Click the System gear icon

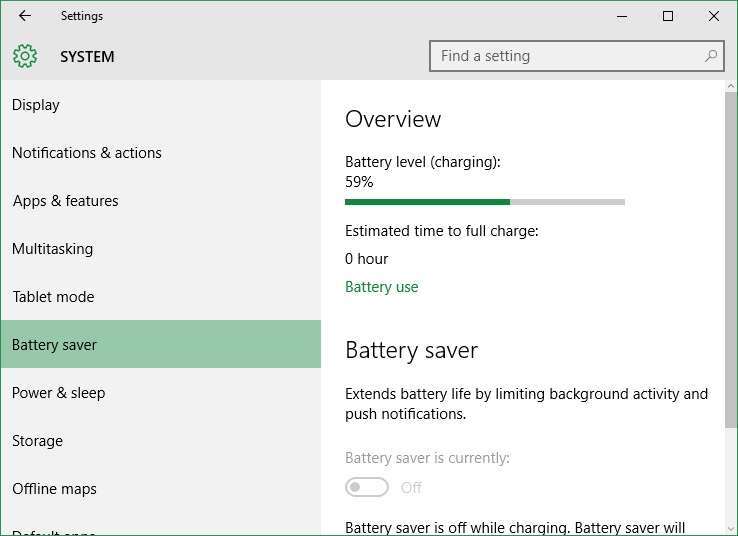(25, 56)
